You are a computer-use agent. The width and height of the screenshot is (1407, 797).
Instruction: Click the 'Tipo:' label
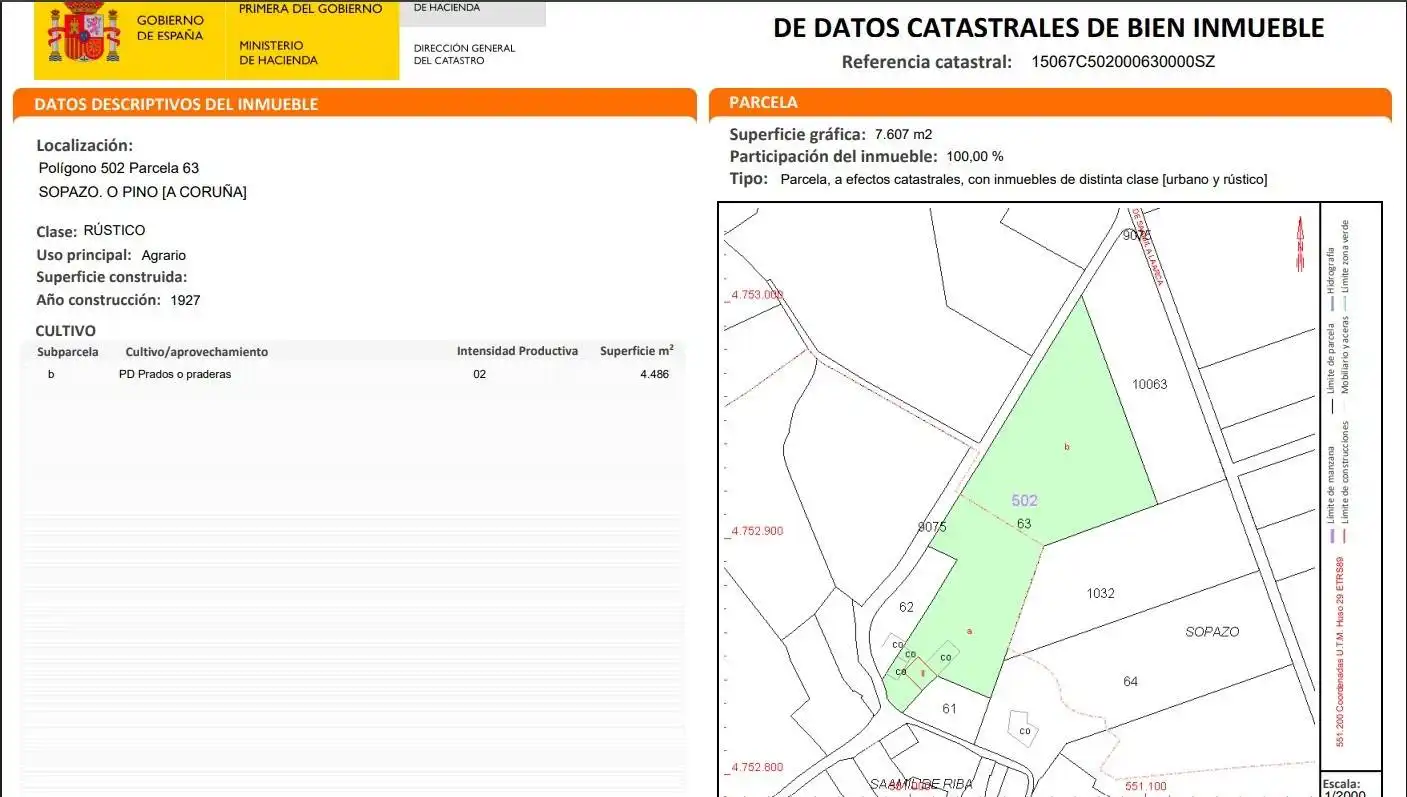point(749,178)
